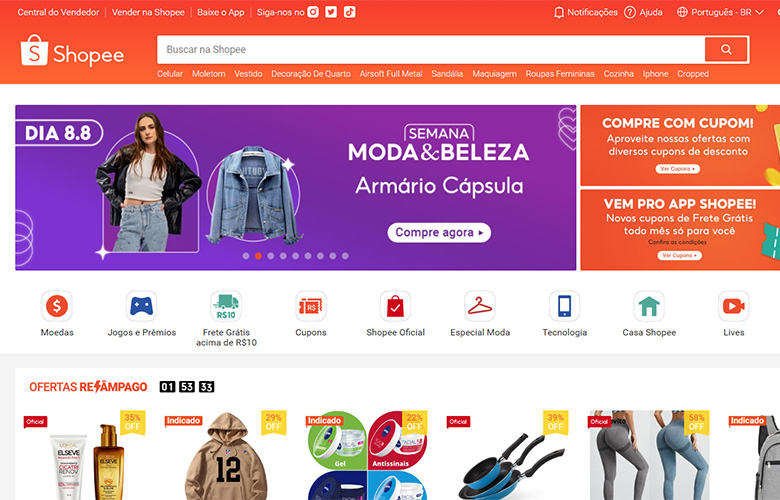Screen dimensions: 780x500
Task: Select the Frete Grátis truck icon
Action: point(226,306)
